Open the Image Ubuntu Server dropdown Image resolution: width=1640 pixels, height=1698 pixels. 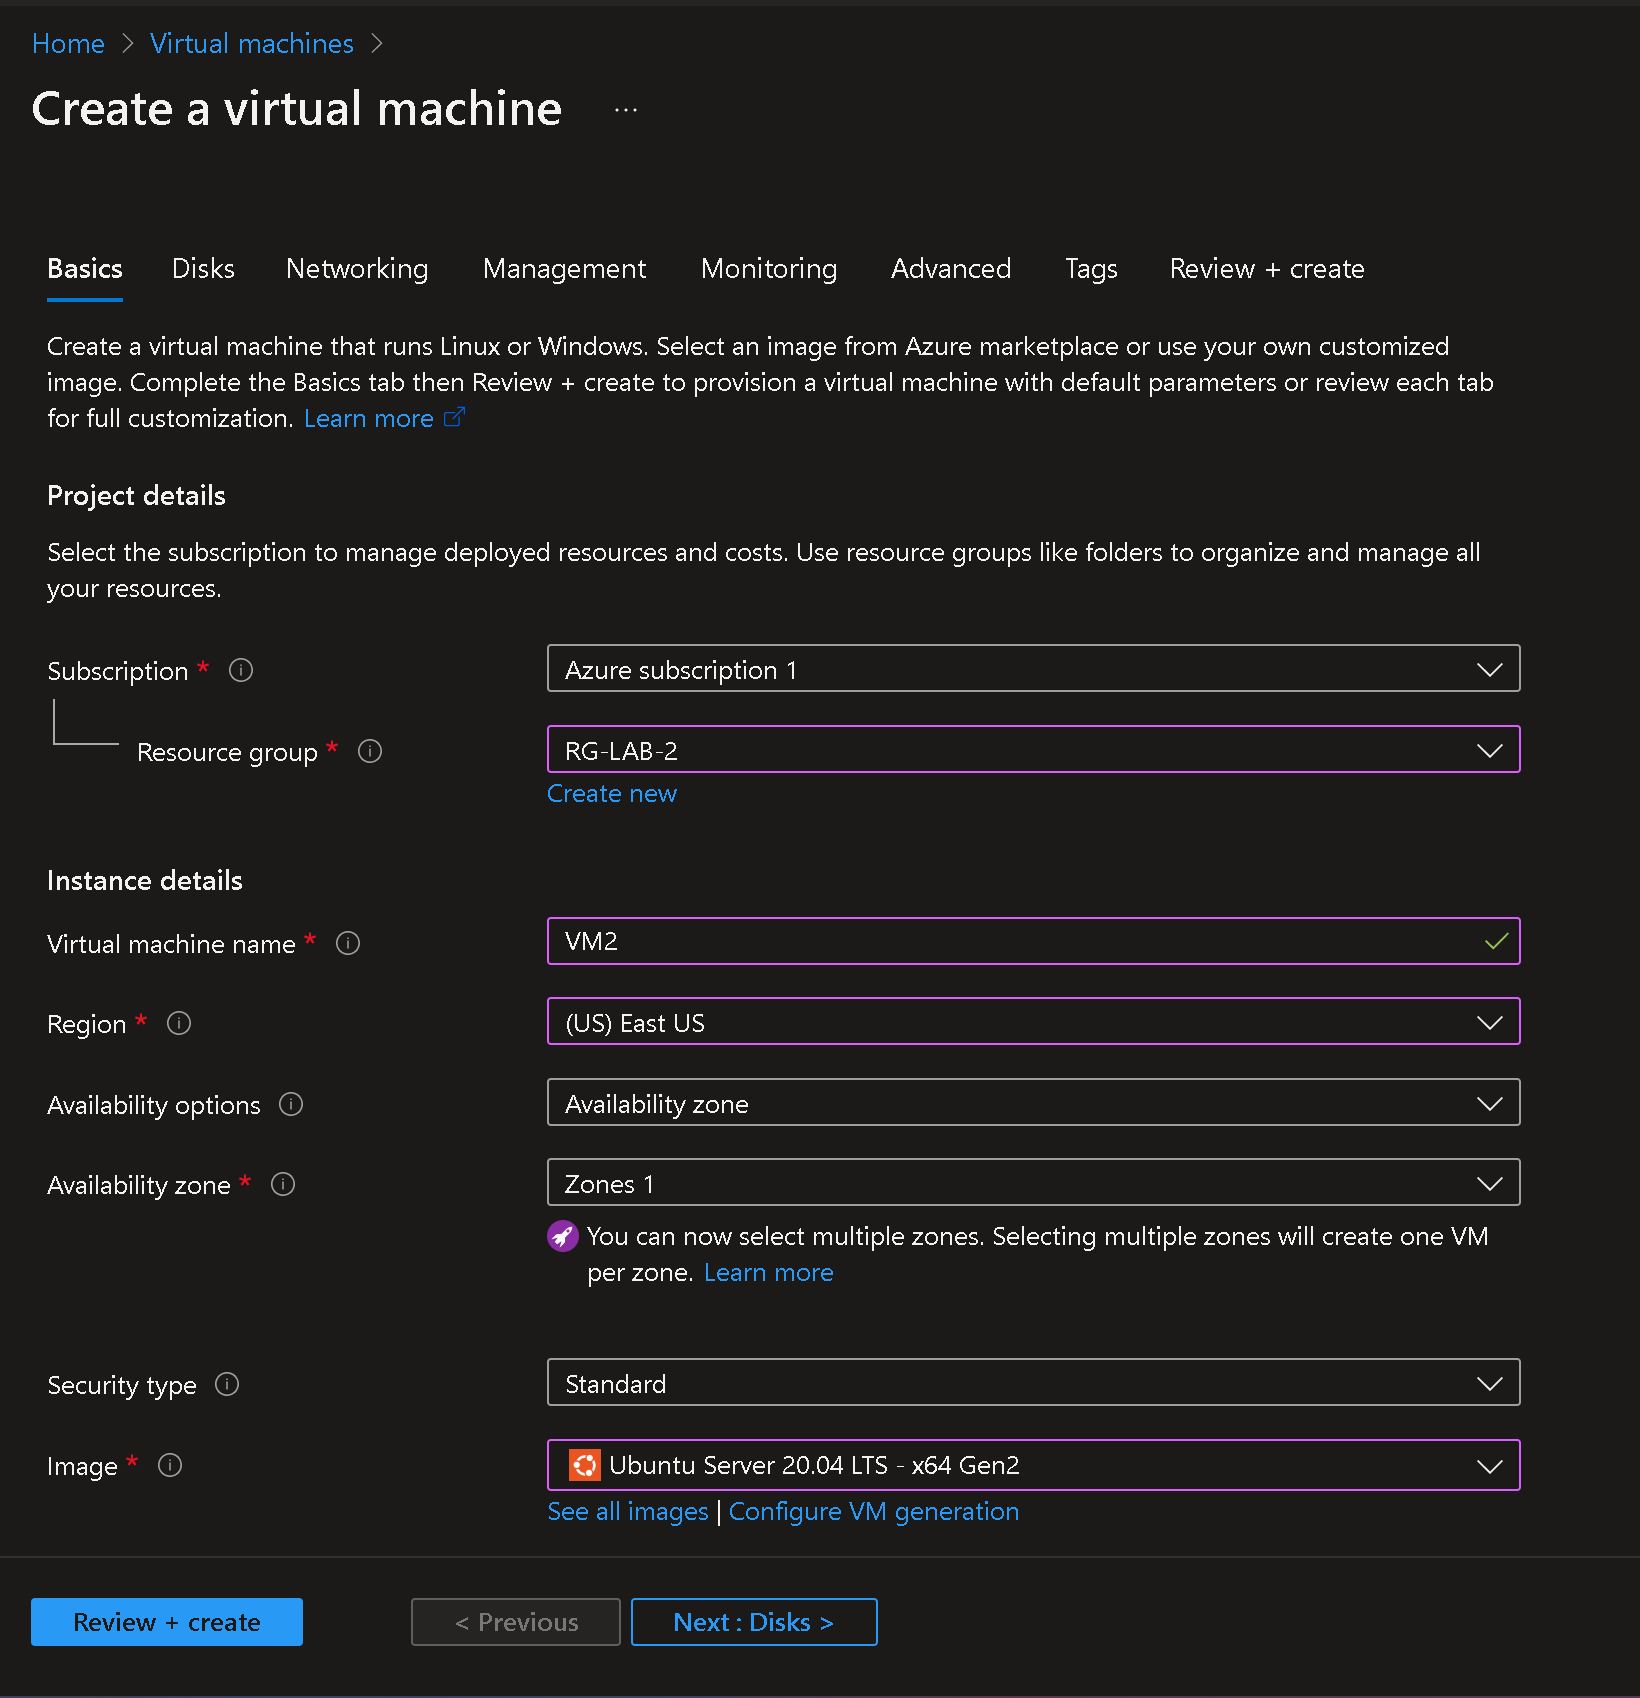1033,1465
